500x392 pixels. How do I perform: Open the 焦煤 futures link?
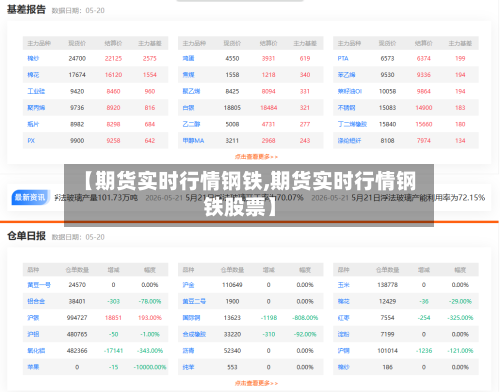click(188, 75)
